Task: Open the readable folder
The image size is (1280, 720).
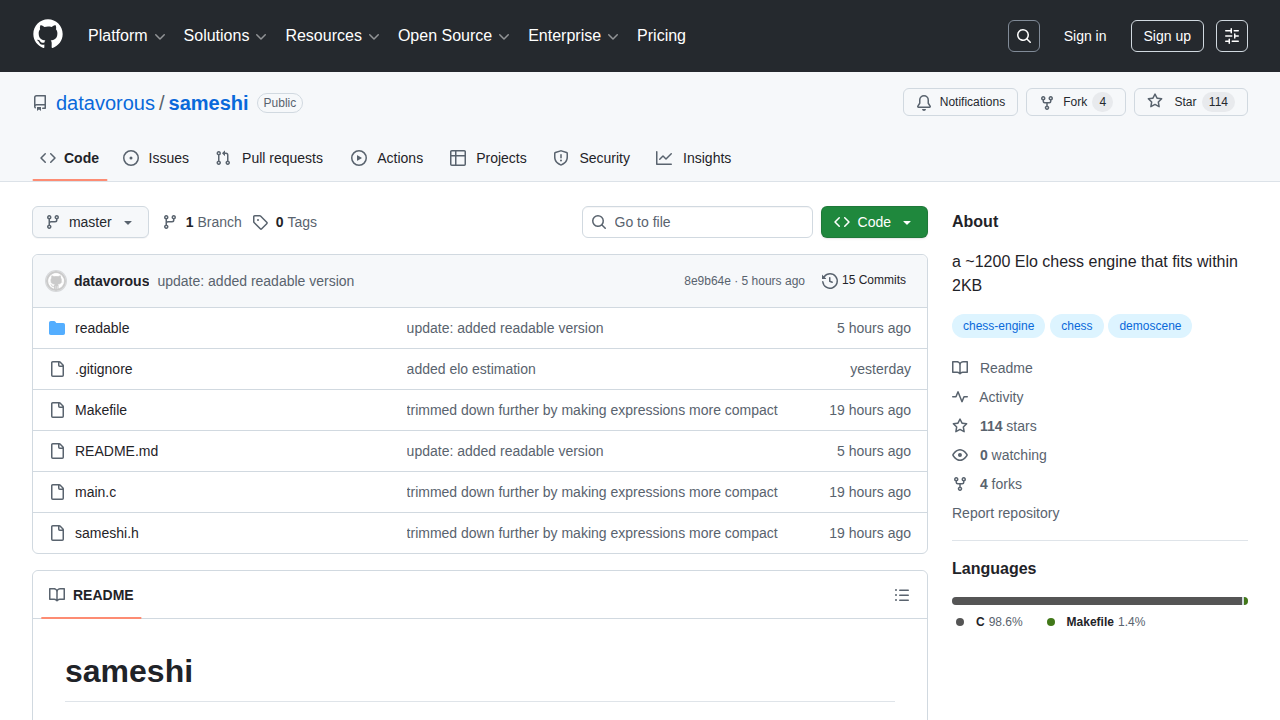Action: click(102, 328)
